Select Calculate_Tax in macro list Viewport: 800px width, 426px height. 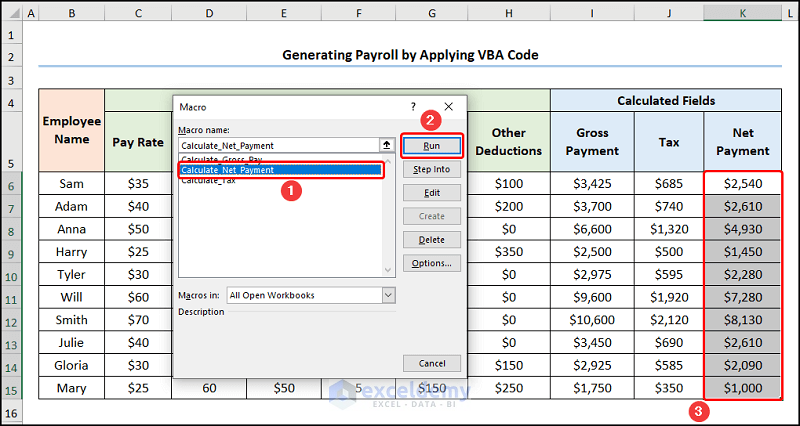(x=209, y=181)
